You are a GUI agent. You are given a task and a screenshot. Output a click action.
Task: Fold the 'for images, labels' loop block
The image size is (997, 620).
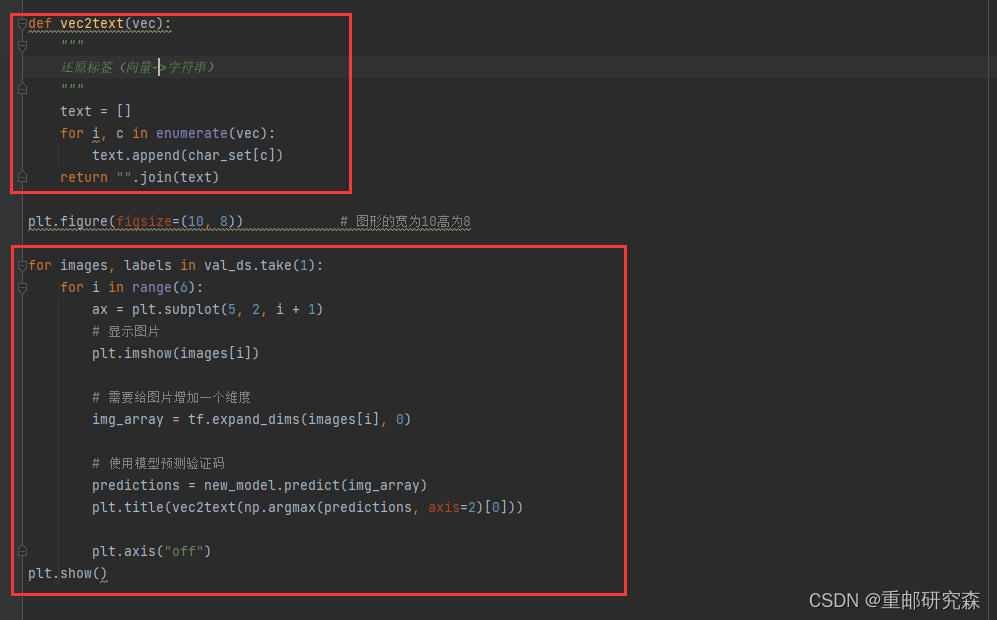click(22, 265)
